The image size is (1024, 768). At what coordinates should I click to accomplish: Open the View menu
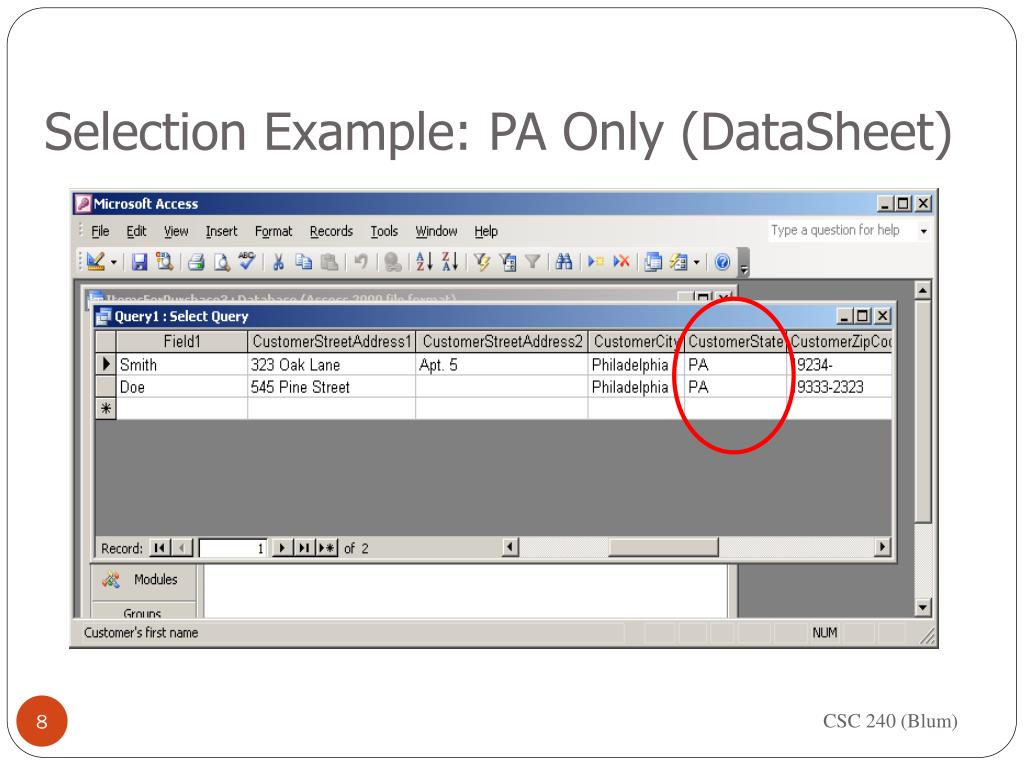[176, 231]
